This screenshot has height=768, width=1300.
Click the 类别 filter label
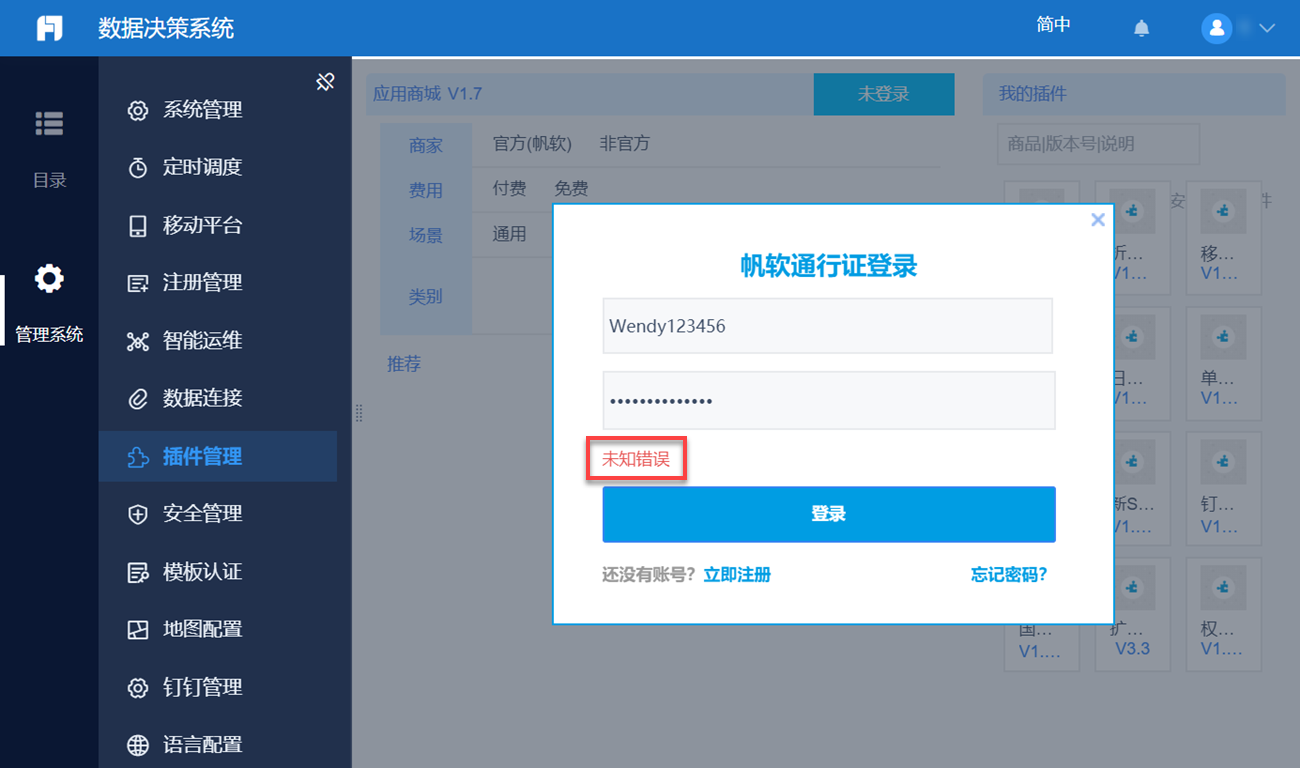point(425,297)
